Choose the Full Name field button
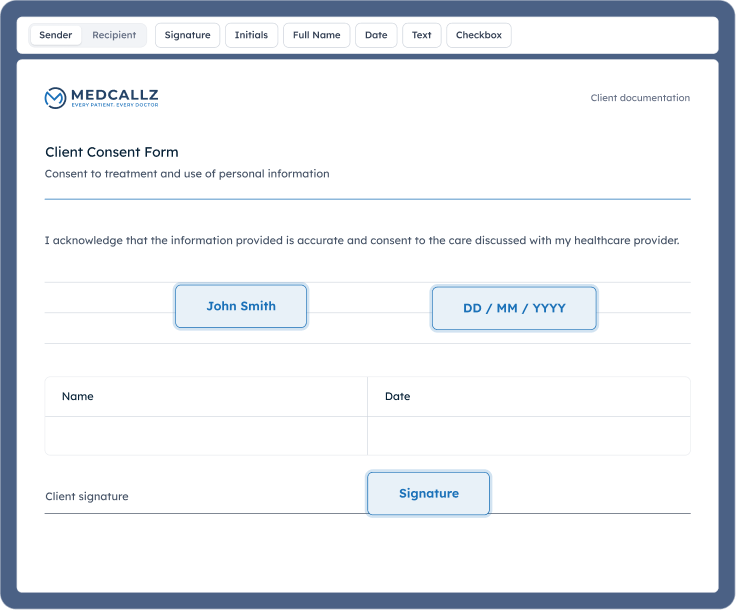The width and height of the screenshot is (736, 610). 316,35
